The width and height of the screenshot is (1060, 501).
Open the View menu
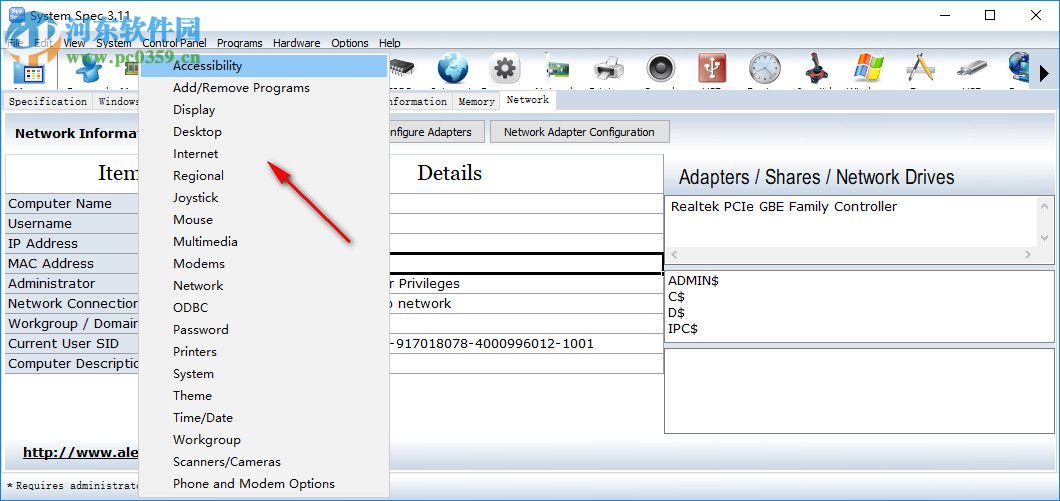point(74,43)
